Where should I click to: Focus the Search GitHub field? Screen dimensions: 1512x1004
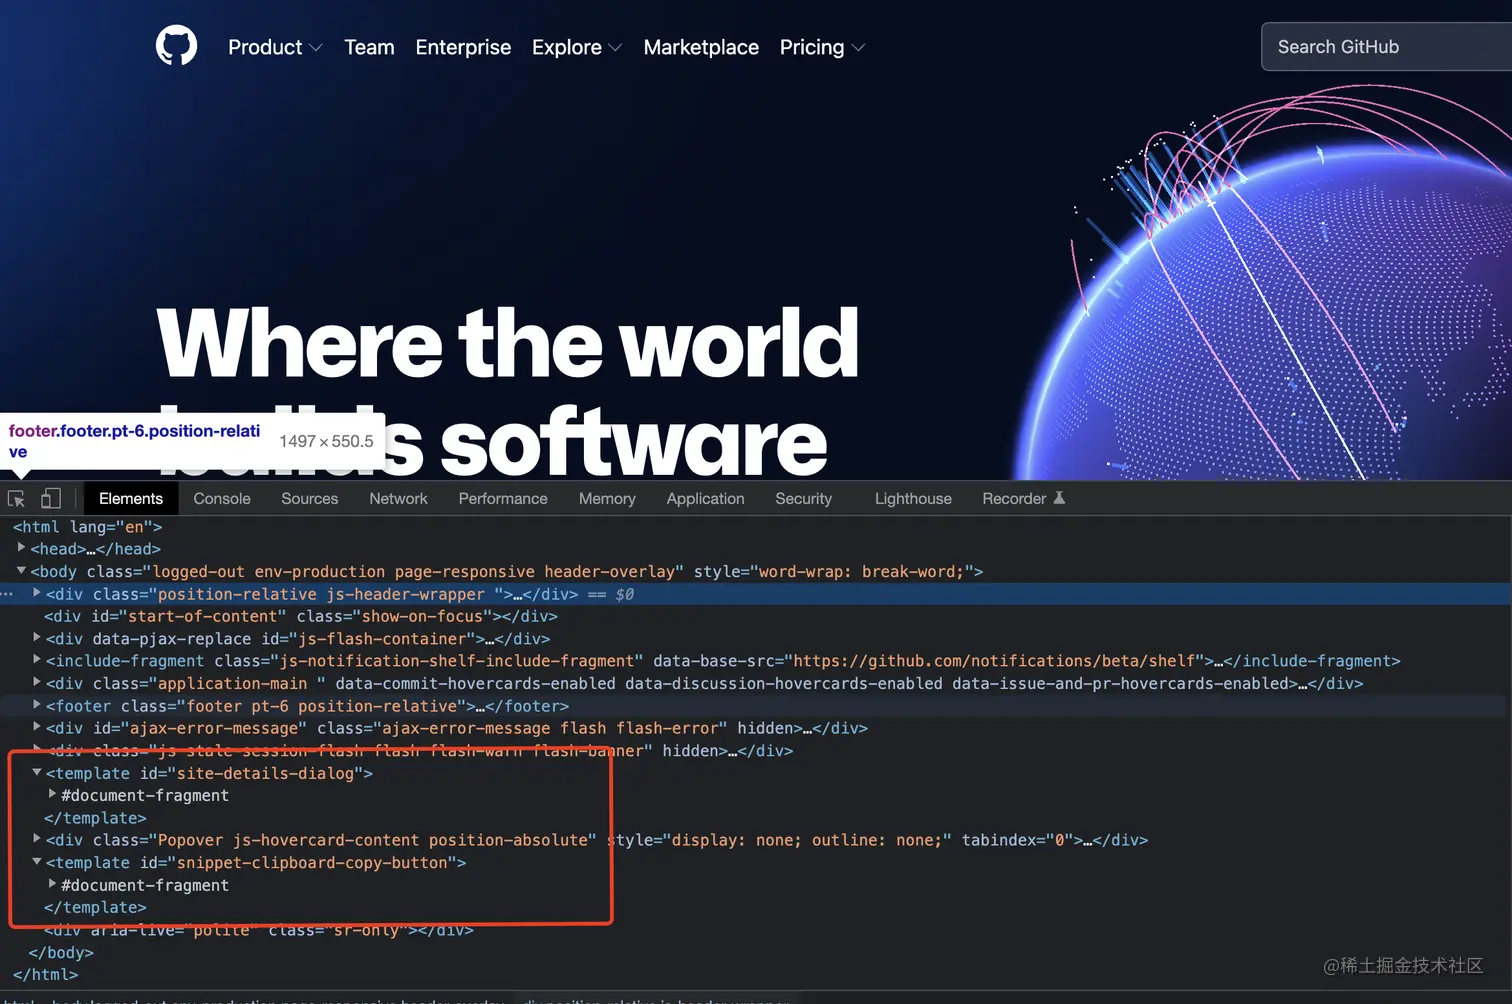pyautogui.click(x=1387, y=47)
